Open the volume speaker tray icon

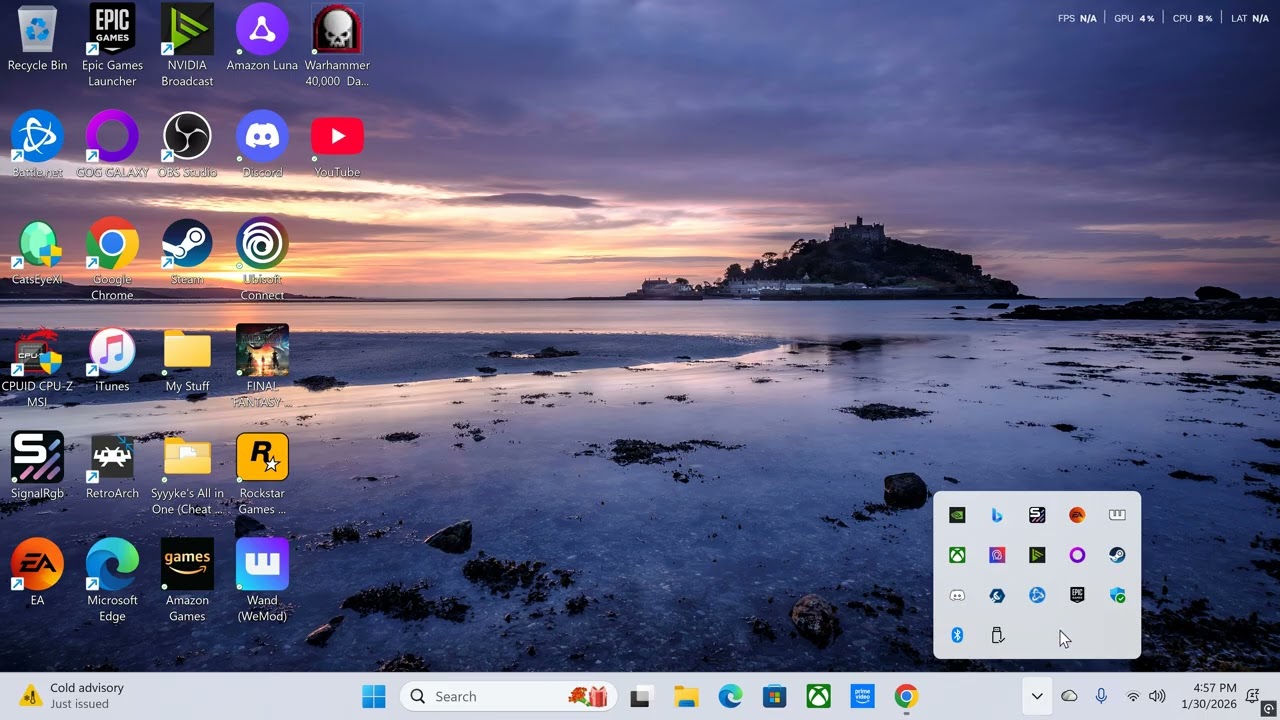tap(1157, 696)
